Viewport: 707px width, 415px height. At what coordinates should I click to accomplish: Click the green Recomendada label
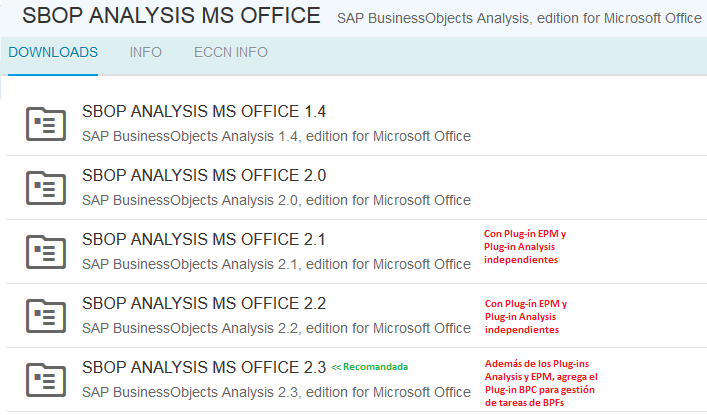tap(370, 368)
